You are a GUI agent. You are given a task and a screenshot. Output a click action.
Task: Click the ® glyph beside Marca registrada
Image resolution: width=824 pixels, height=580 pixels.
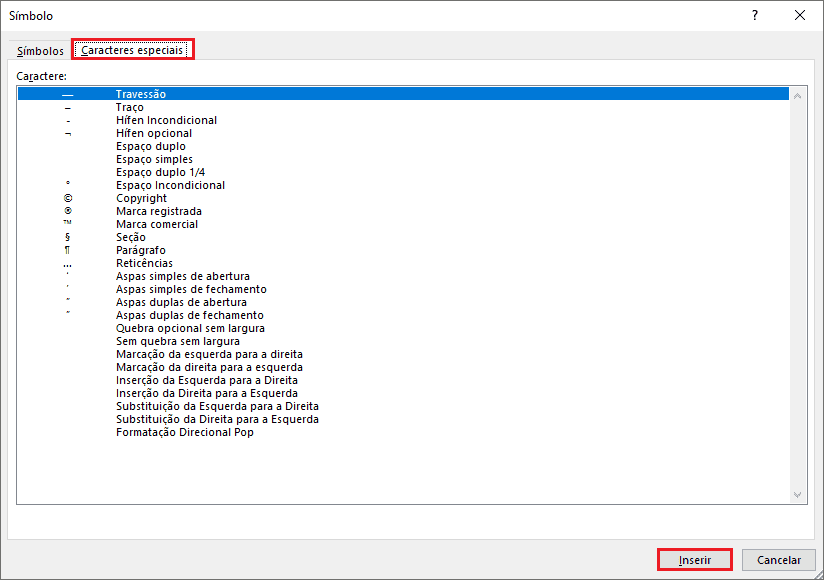68,211
